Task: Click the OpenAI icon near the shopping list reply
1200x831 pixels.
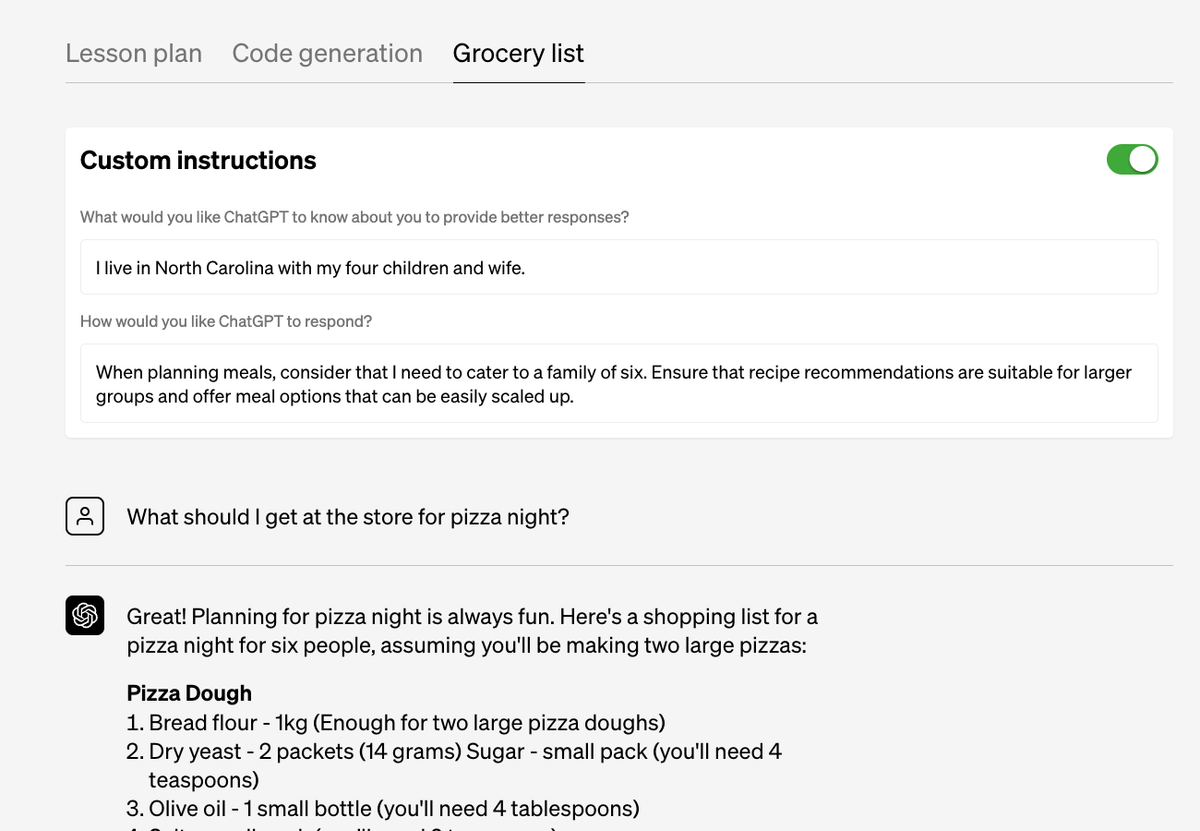Action: tap(84, 615)
